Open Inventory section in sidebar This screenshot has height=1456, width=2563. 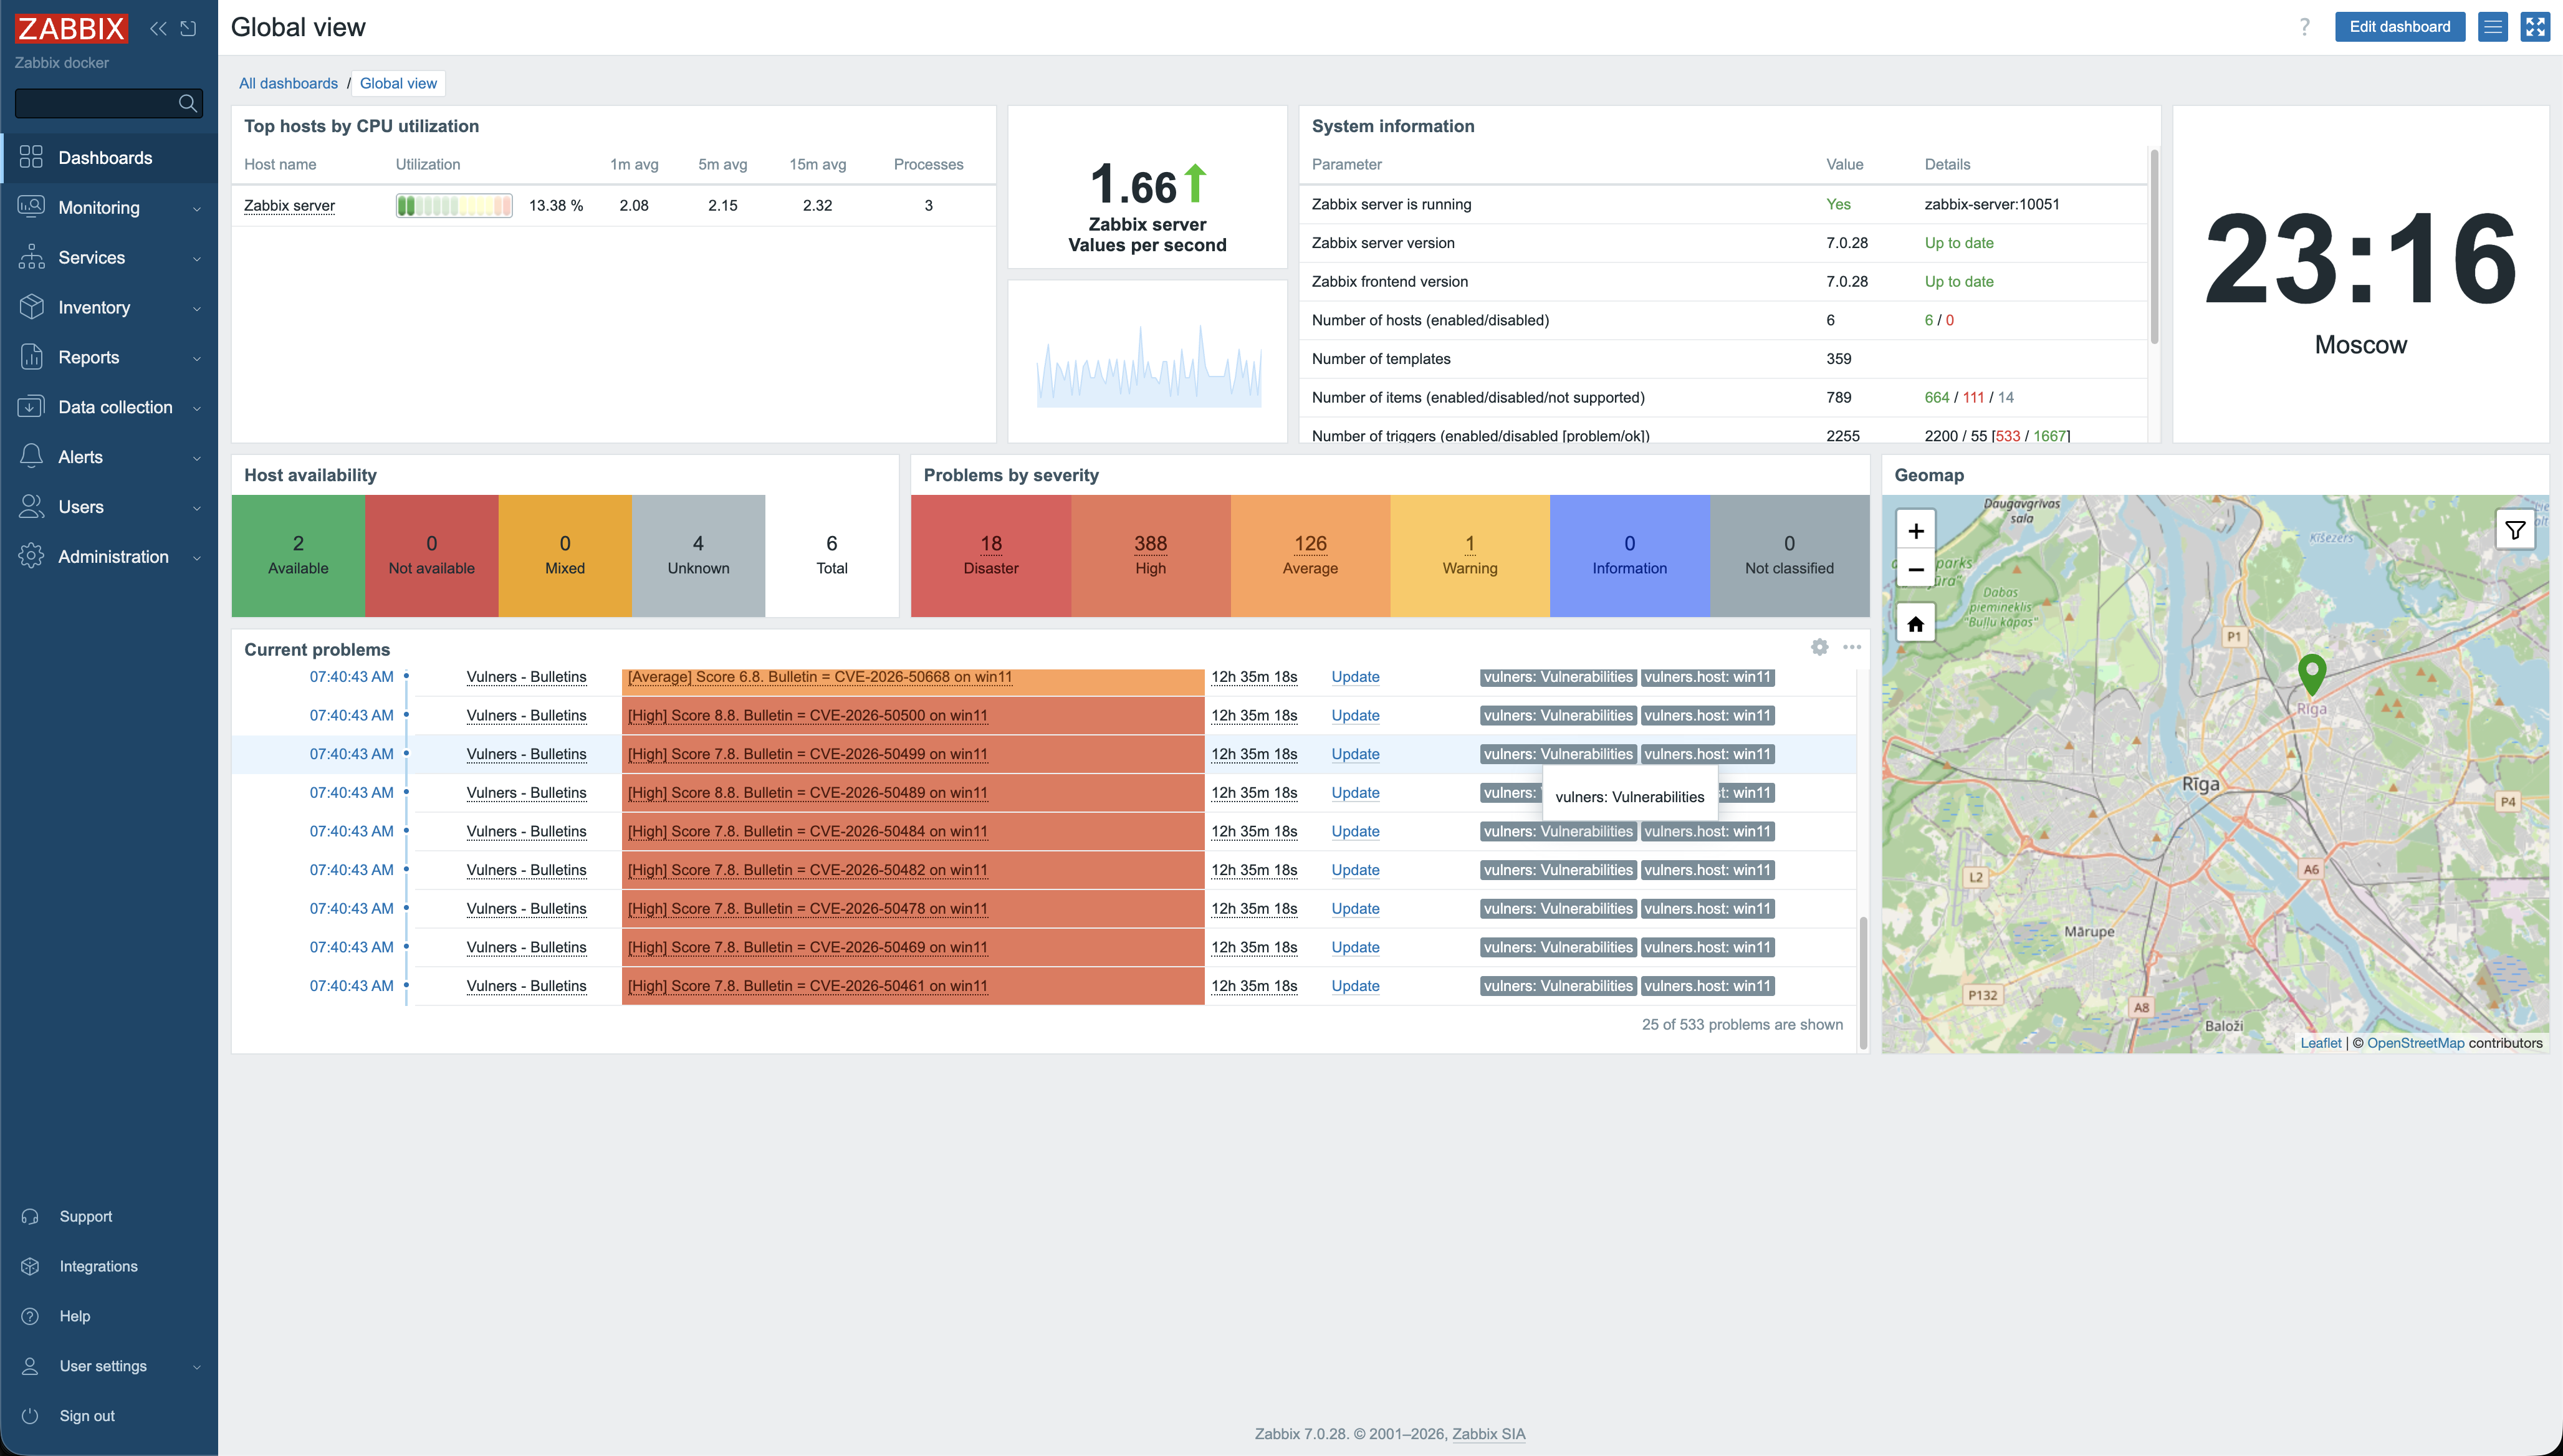coord(110,308)
